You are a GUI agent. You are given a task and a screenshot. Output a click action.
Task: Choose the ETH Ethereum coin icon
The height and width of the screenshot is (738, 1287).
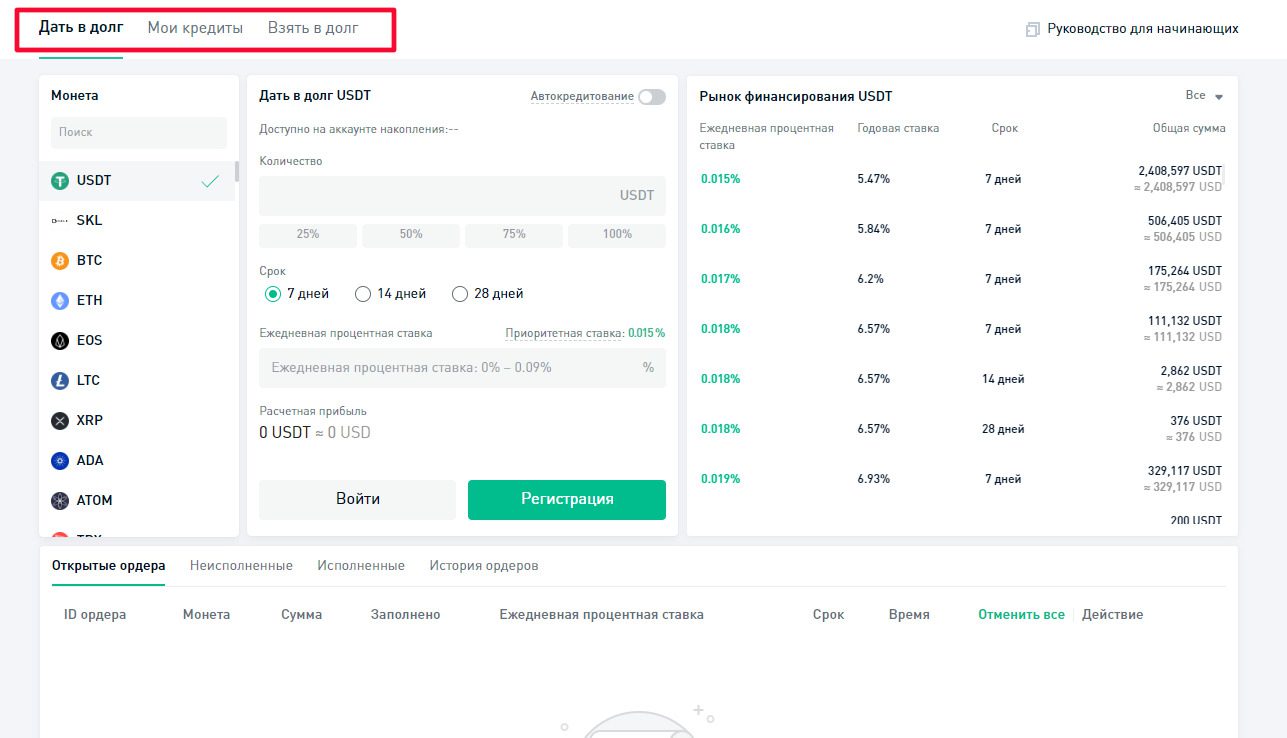[60, 301]
